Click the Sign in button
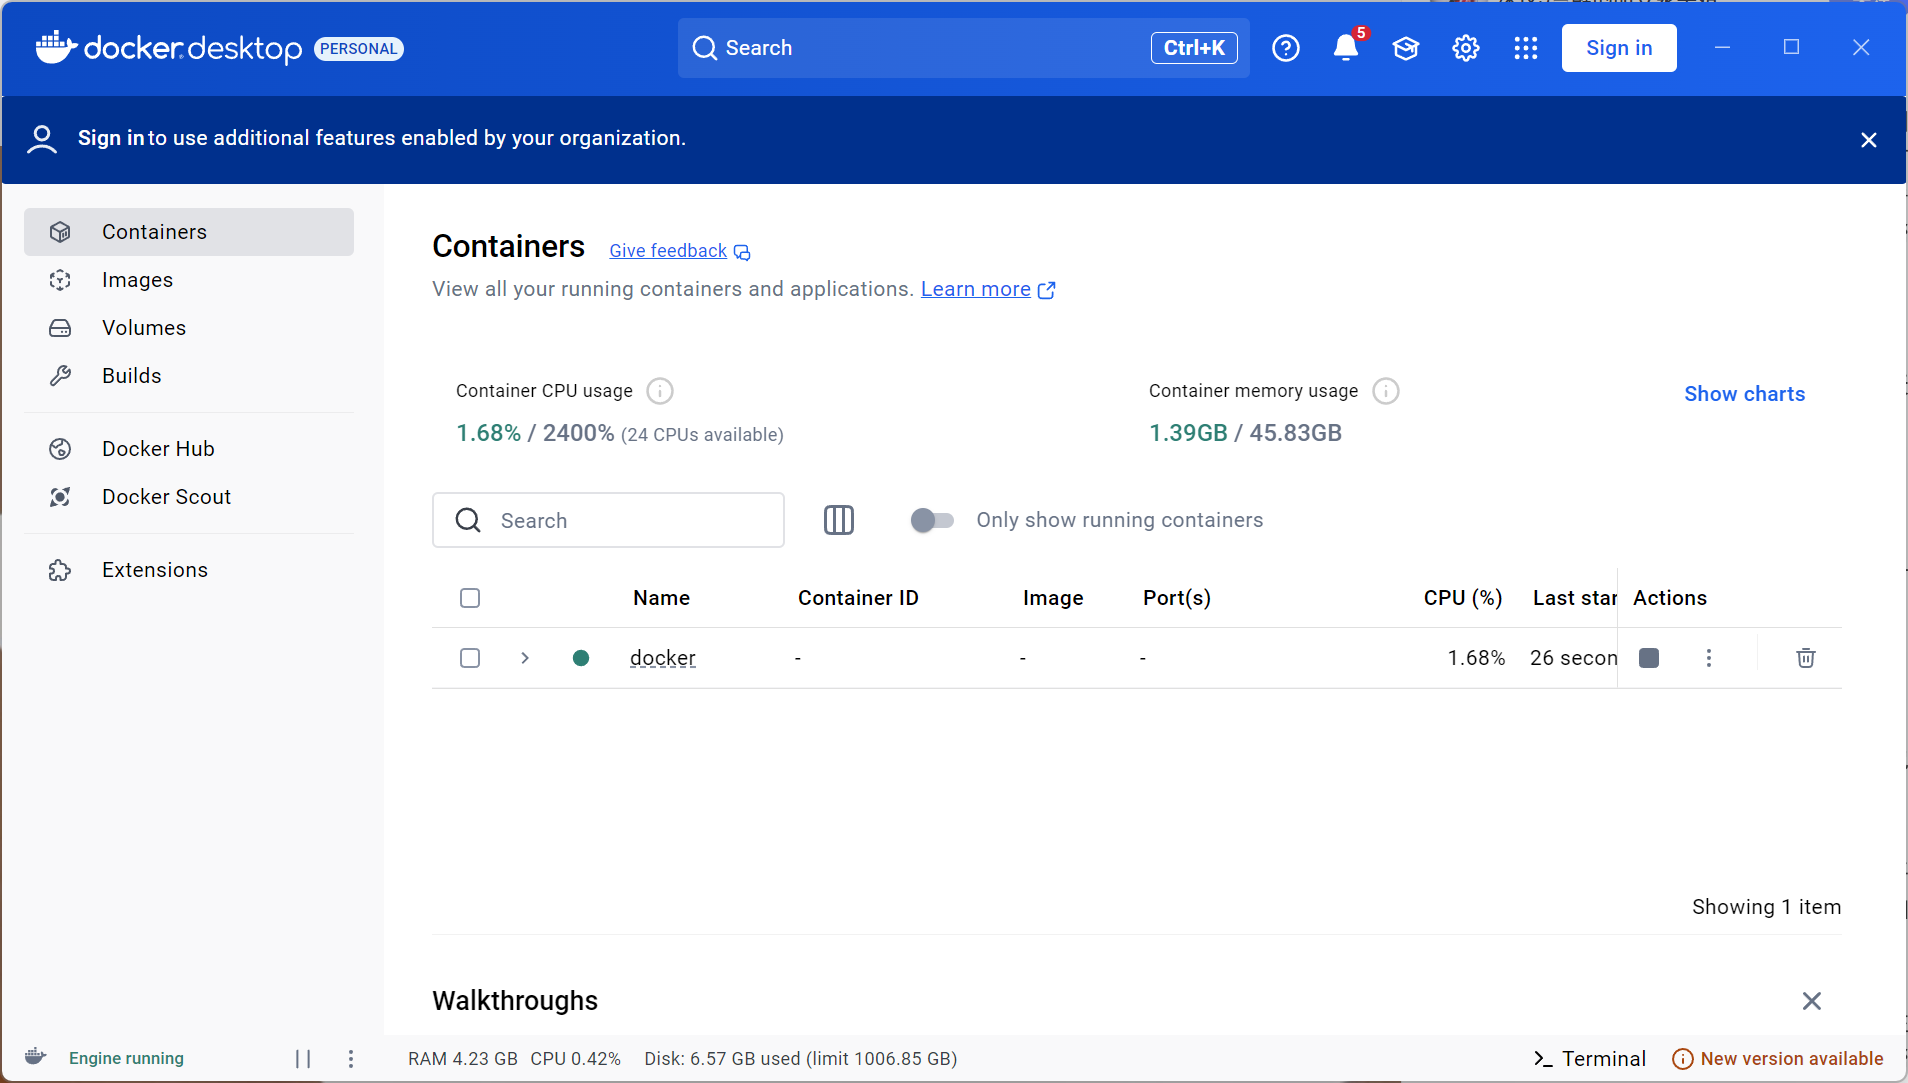Screen dimensions: 1908x1083 coord(1619,48)
